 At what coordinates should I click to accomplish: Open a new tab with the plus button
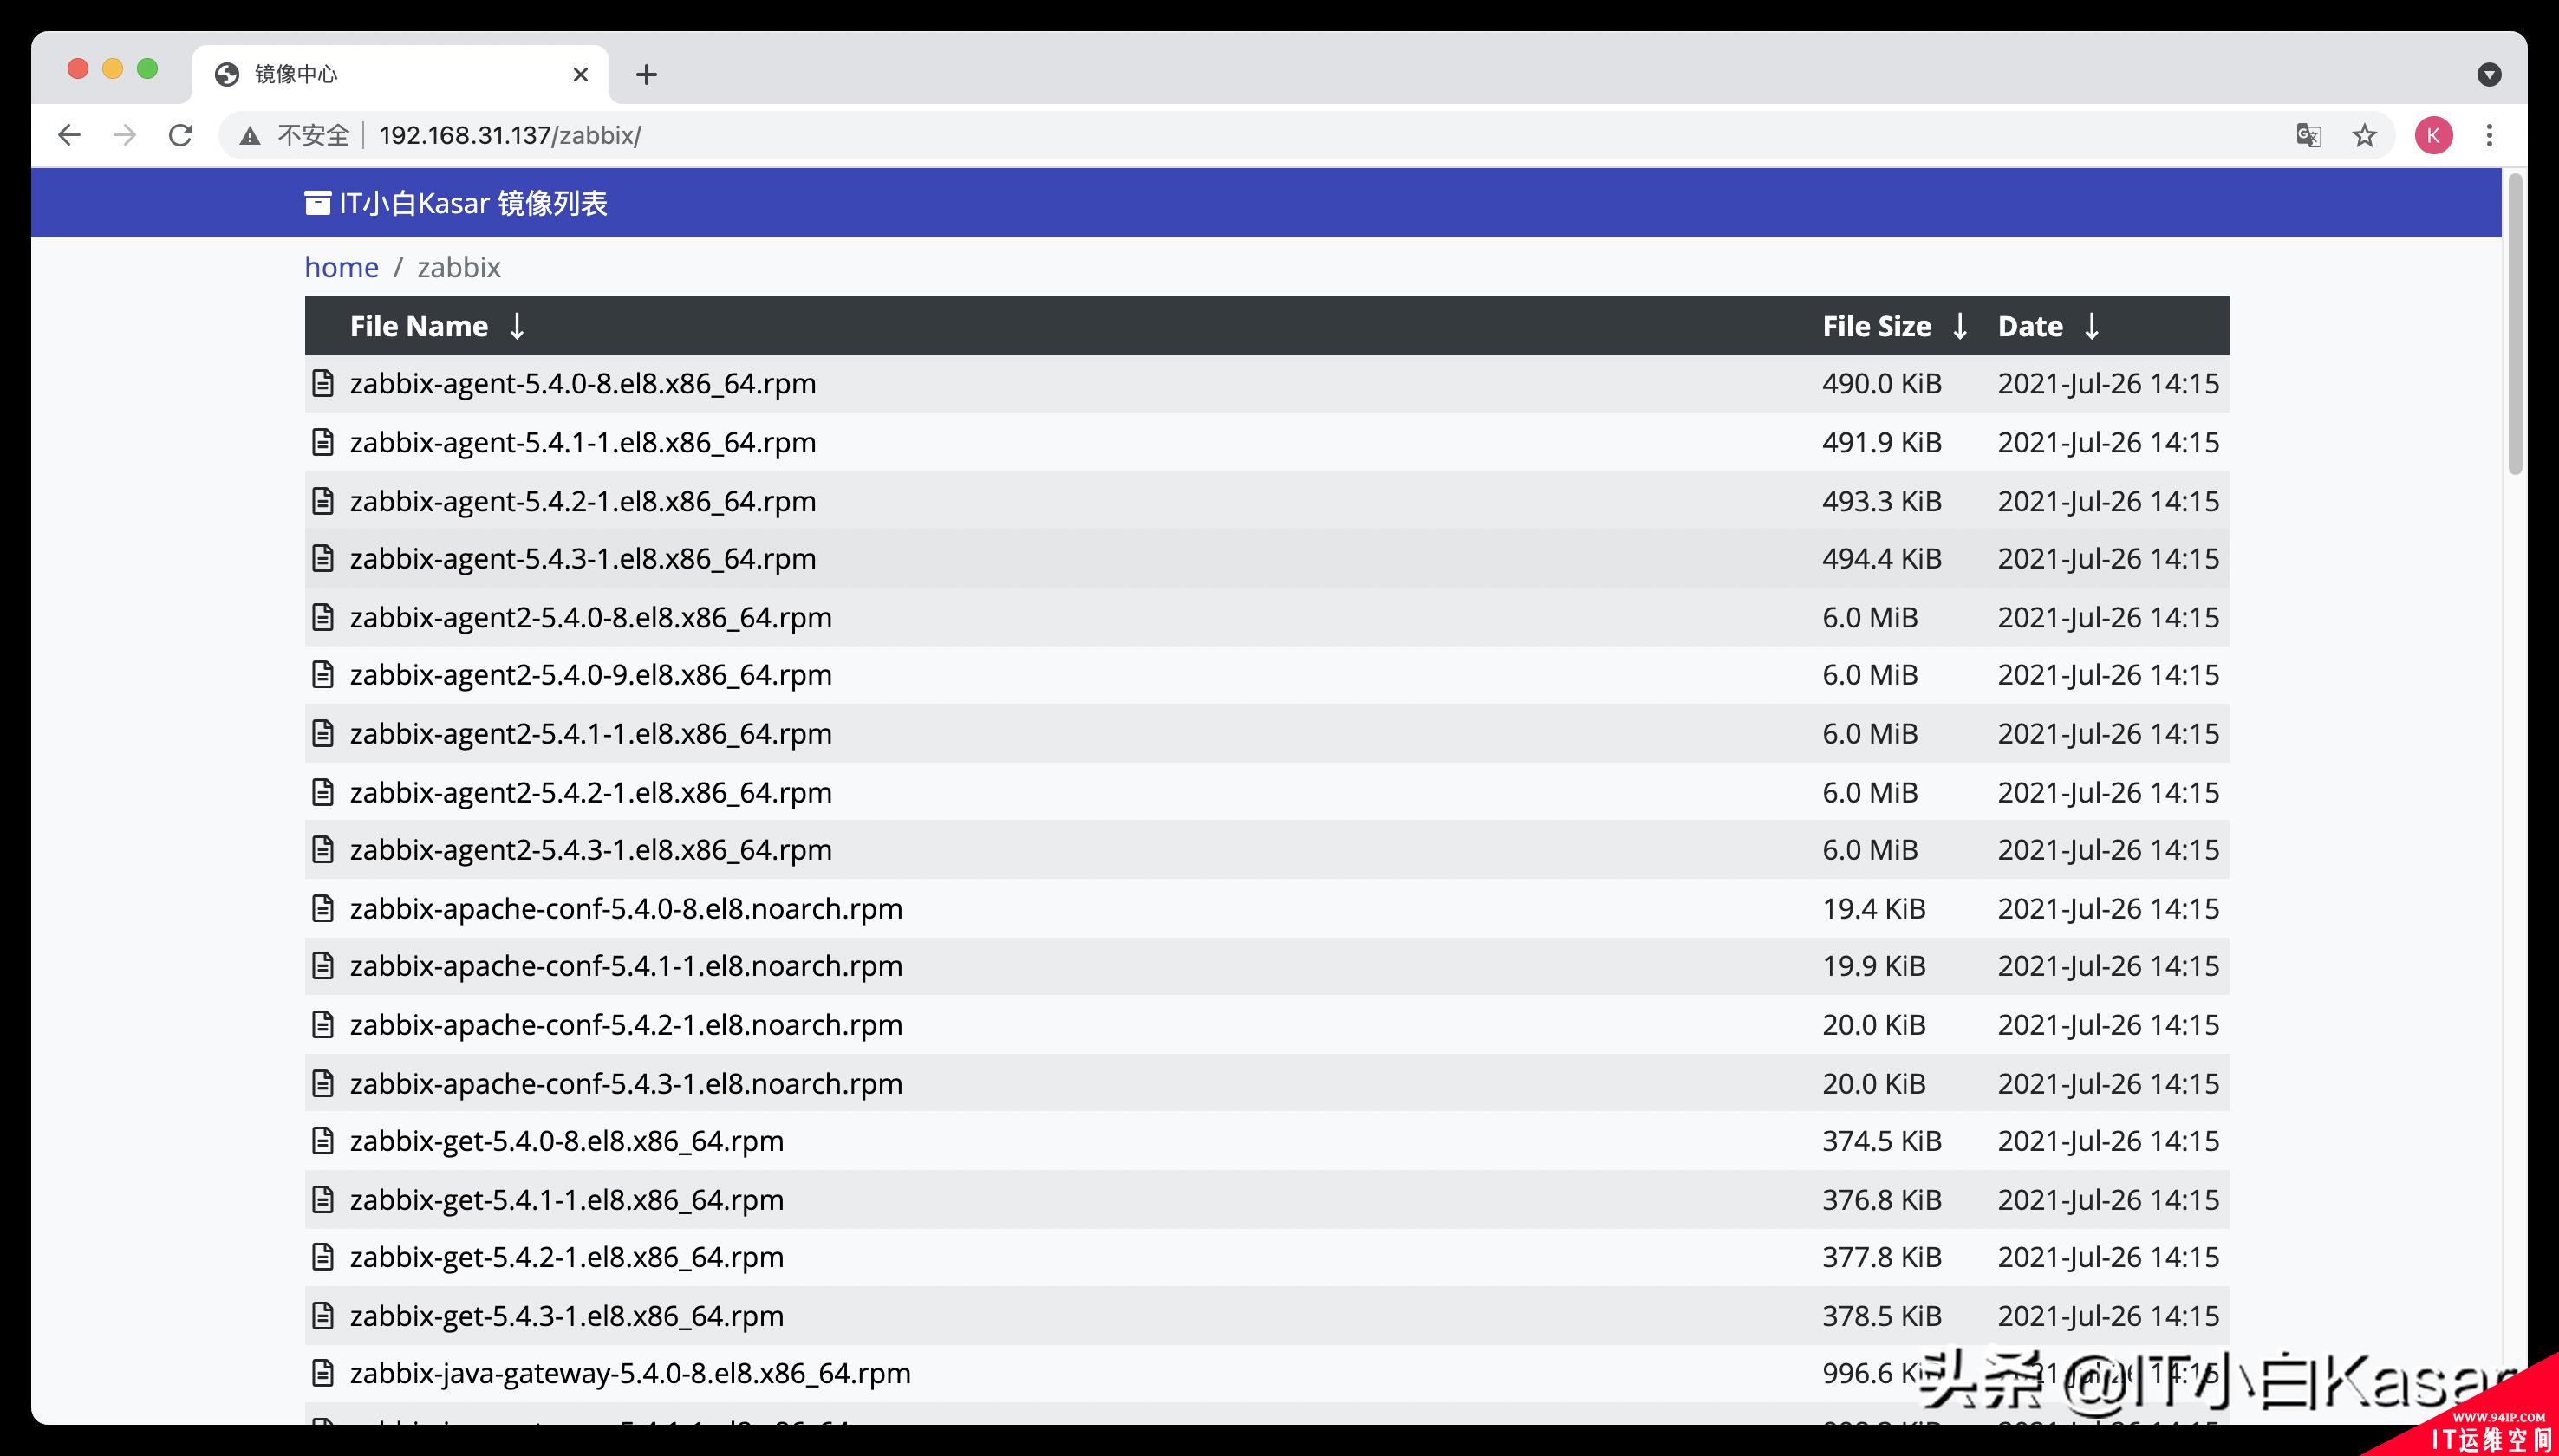point(646,74)
